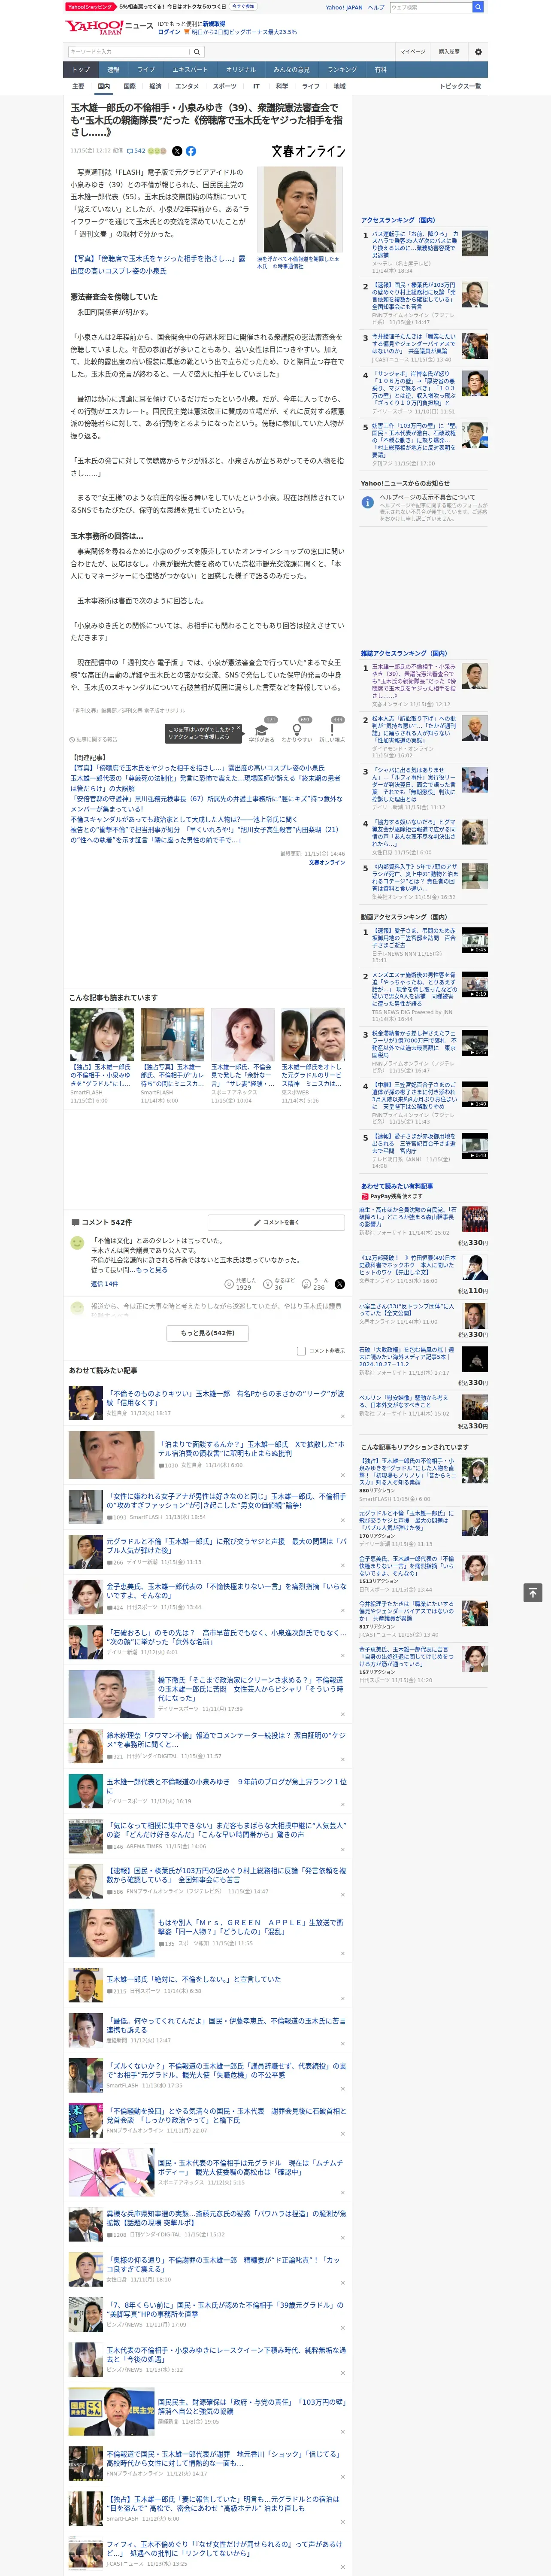
Task: Open the マイページ link
Action: (x=412, y=51)
